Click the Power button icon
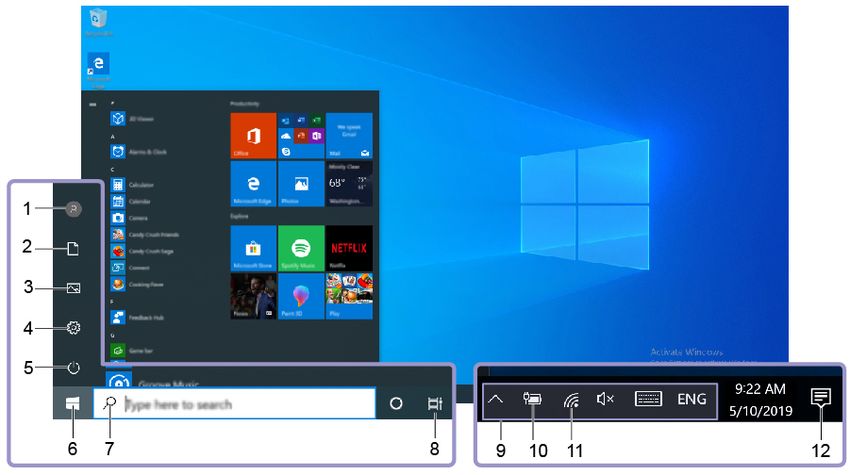Image resolution: width=850 pixels, height=475 pixels. pos(73,368)
